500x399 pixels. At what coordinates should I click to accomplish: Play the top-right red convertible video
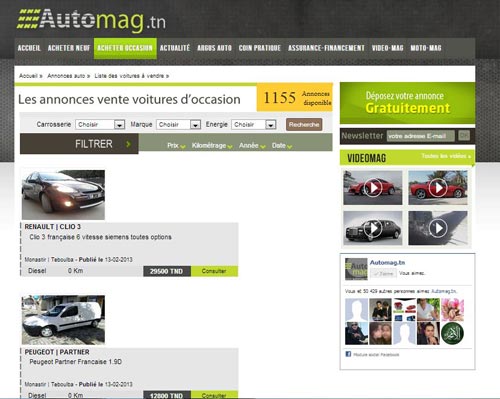[438, 188]
